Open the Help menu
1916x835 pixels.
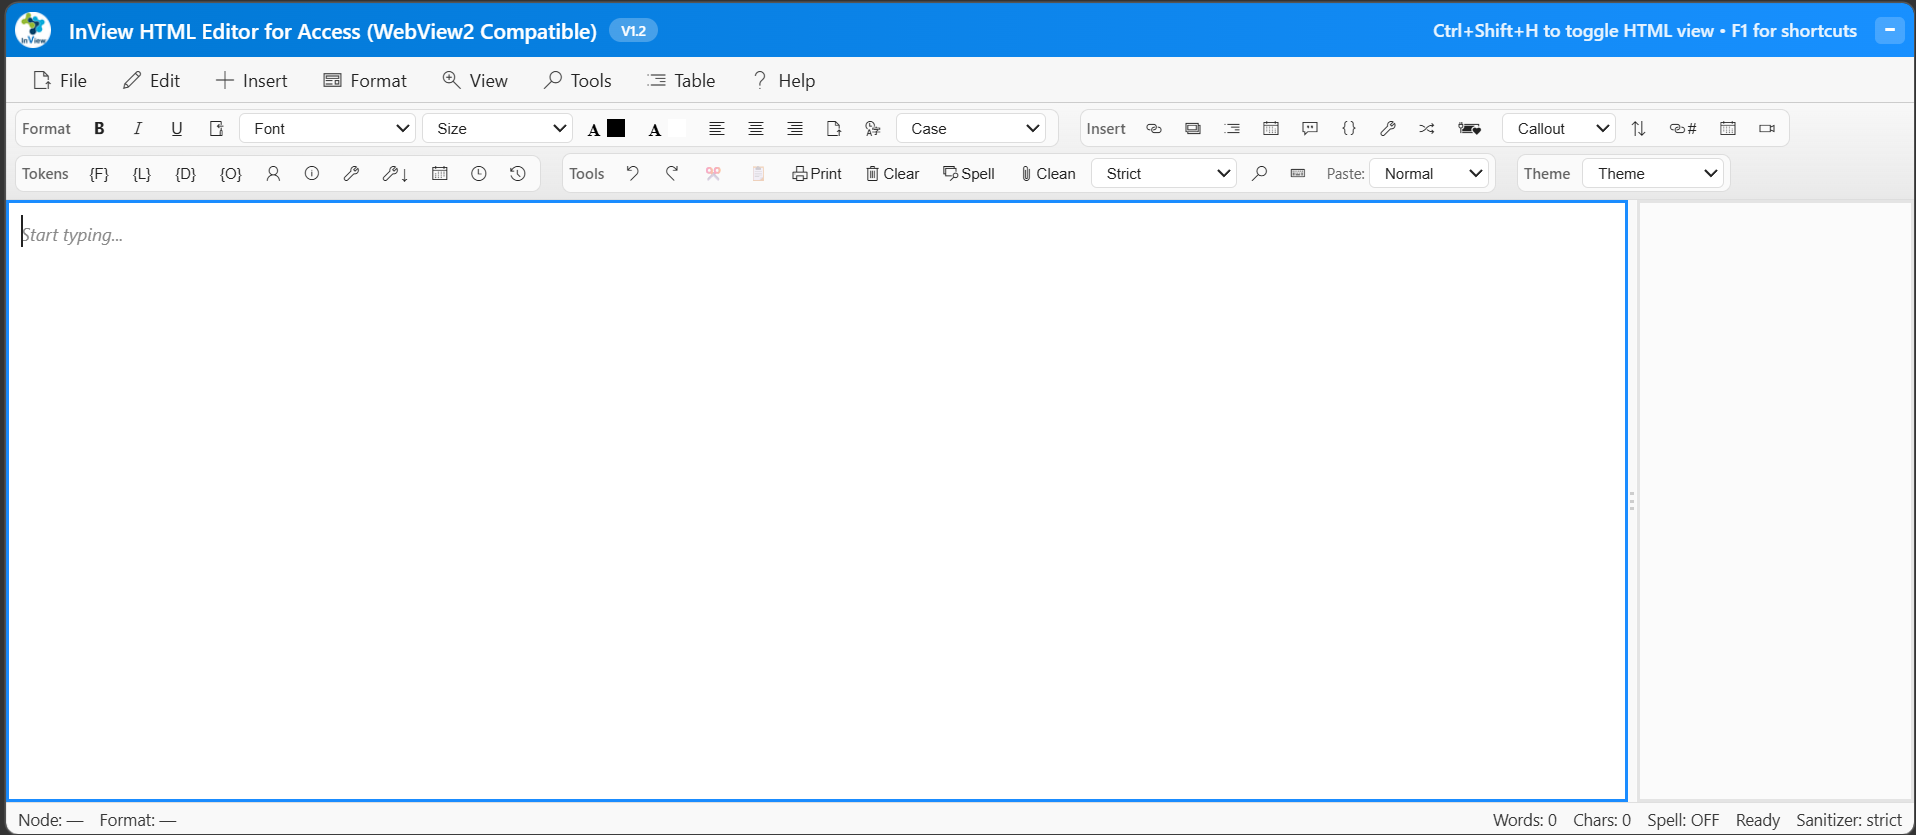(784, 80)
